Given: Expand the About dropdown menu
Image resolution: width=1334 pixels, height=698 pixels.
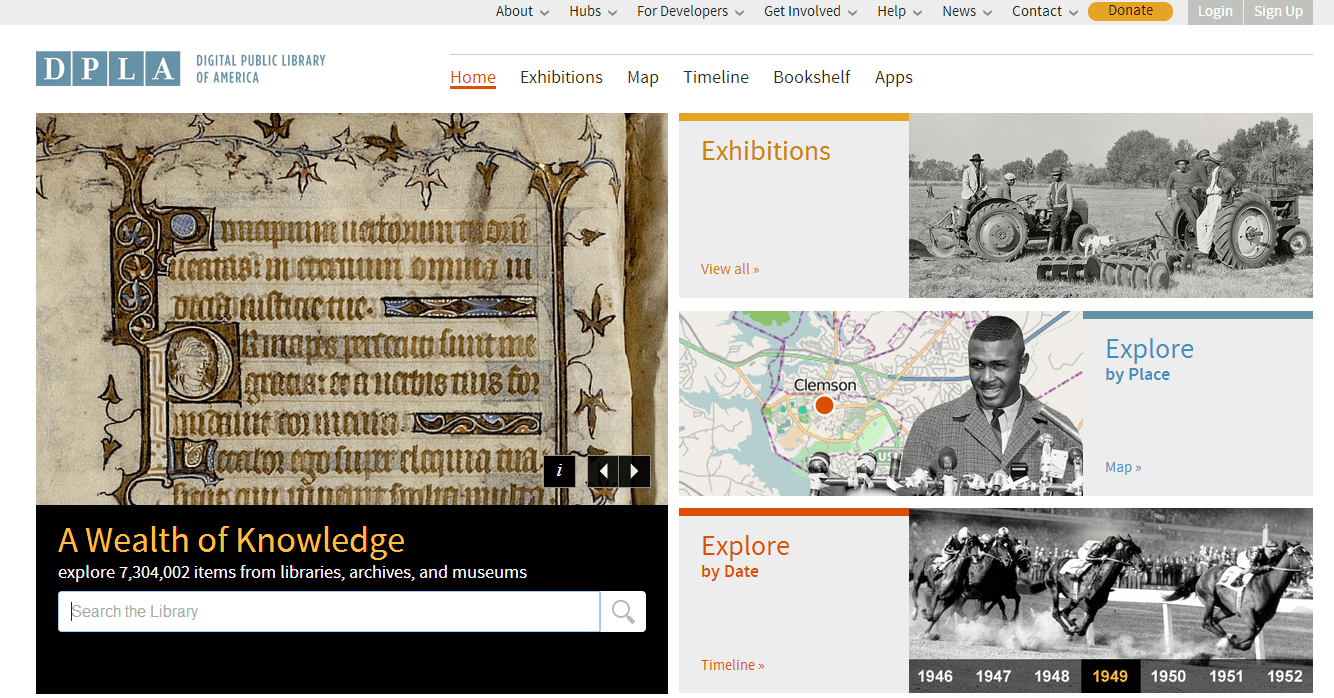Looking at the screenshot, I should click(522, 12).
